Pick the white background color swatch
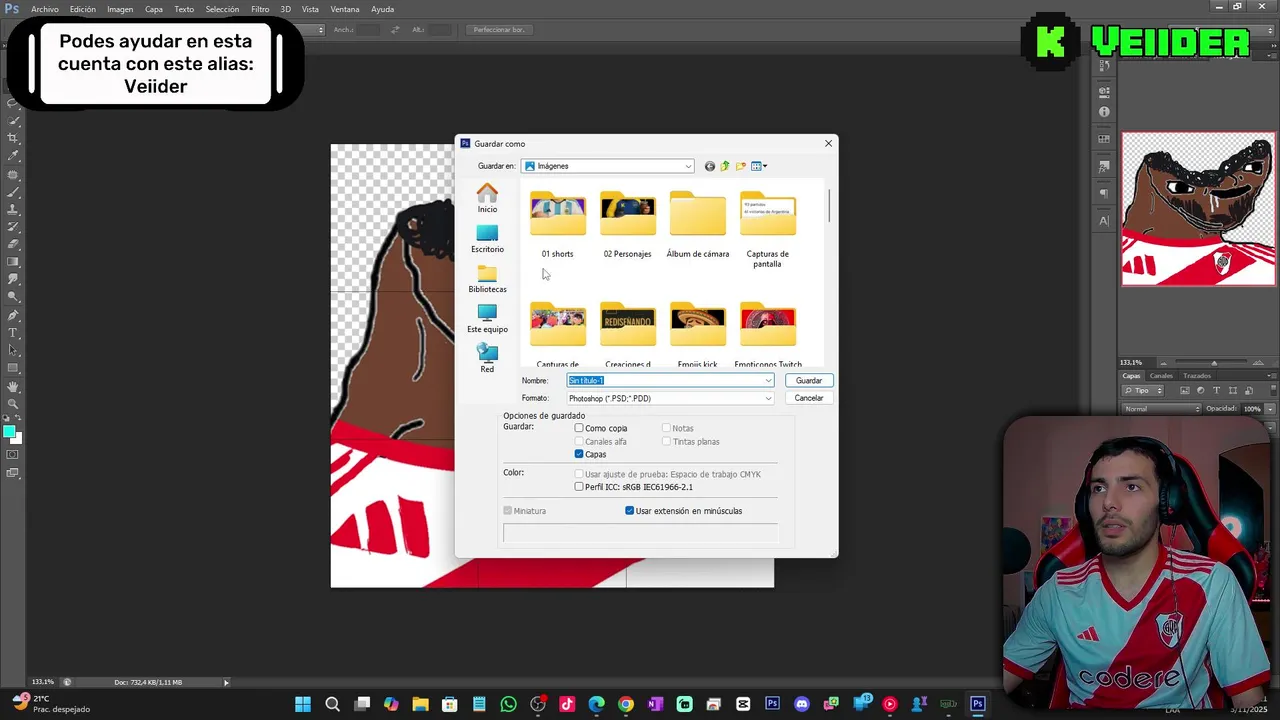Image resolution: width=1280 pixels, height=720 pixels. coord(17,441)
